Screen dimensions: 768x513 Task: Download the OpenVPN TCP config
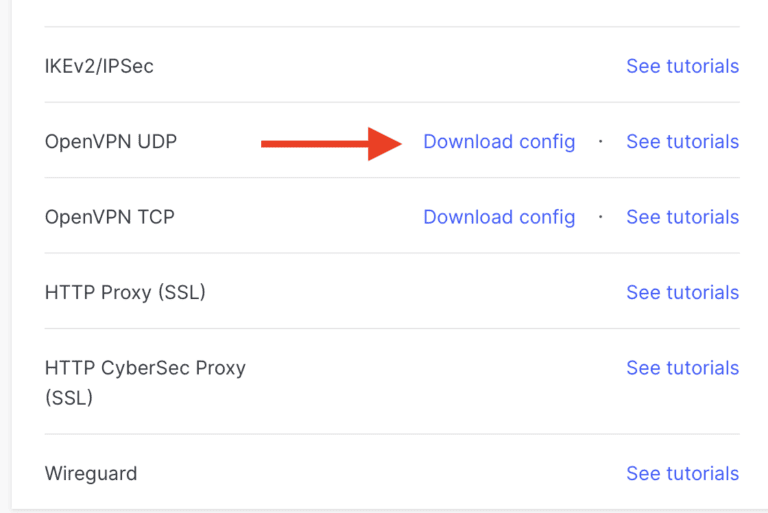(x=499, y=217)
